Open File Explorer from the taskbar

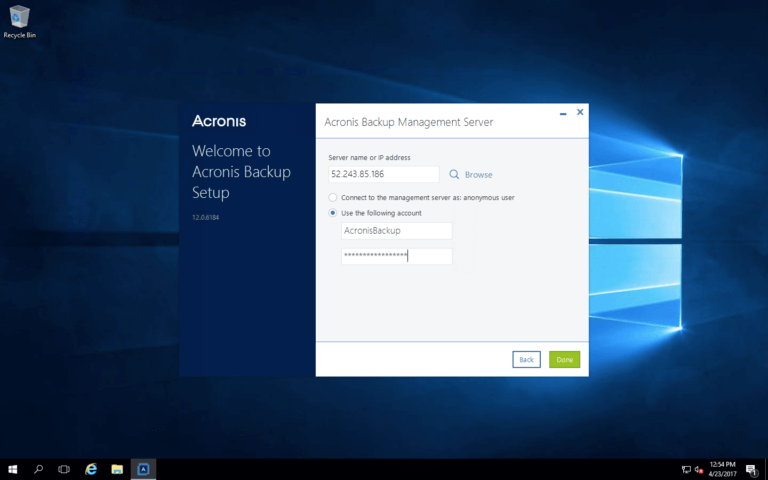117,469
